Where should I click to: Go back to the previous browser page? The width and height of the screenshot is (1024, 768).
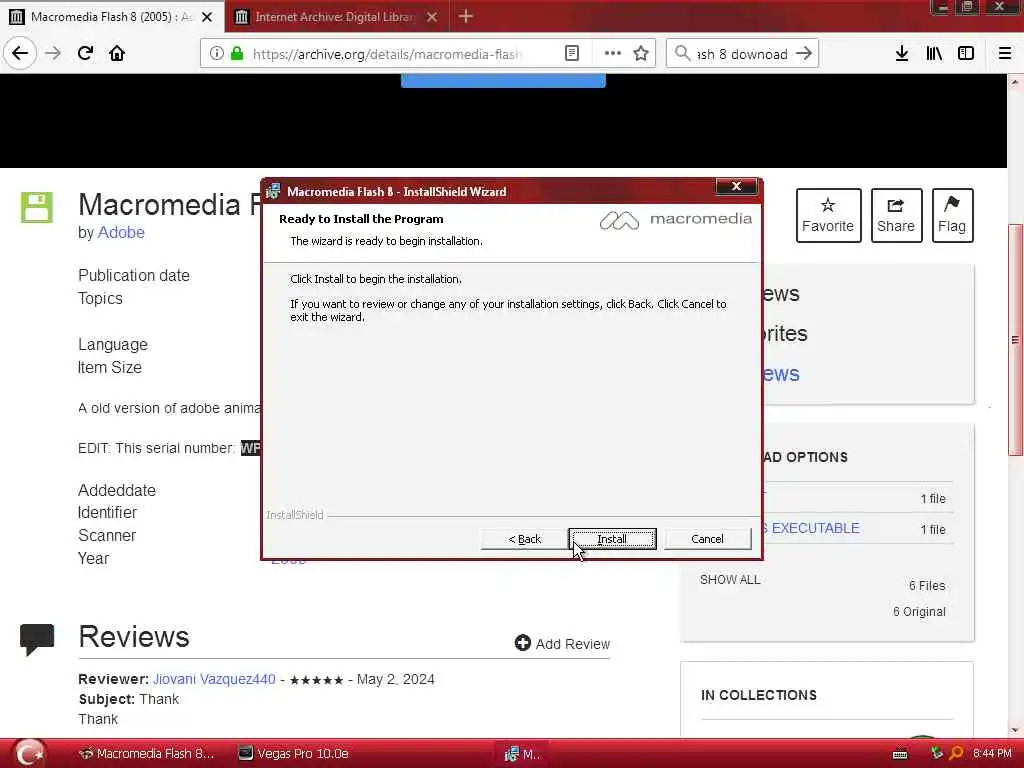(x=20, y=54)
